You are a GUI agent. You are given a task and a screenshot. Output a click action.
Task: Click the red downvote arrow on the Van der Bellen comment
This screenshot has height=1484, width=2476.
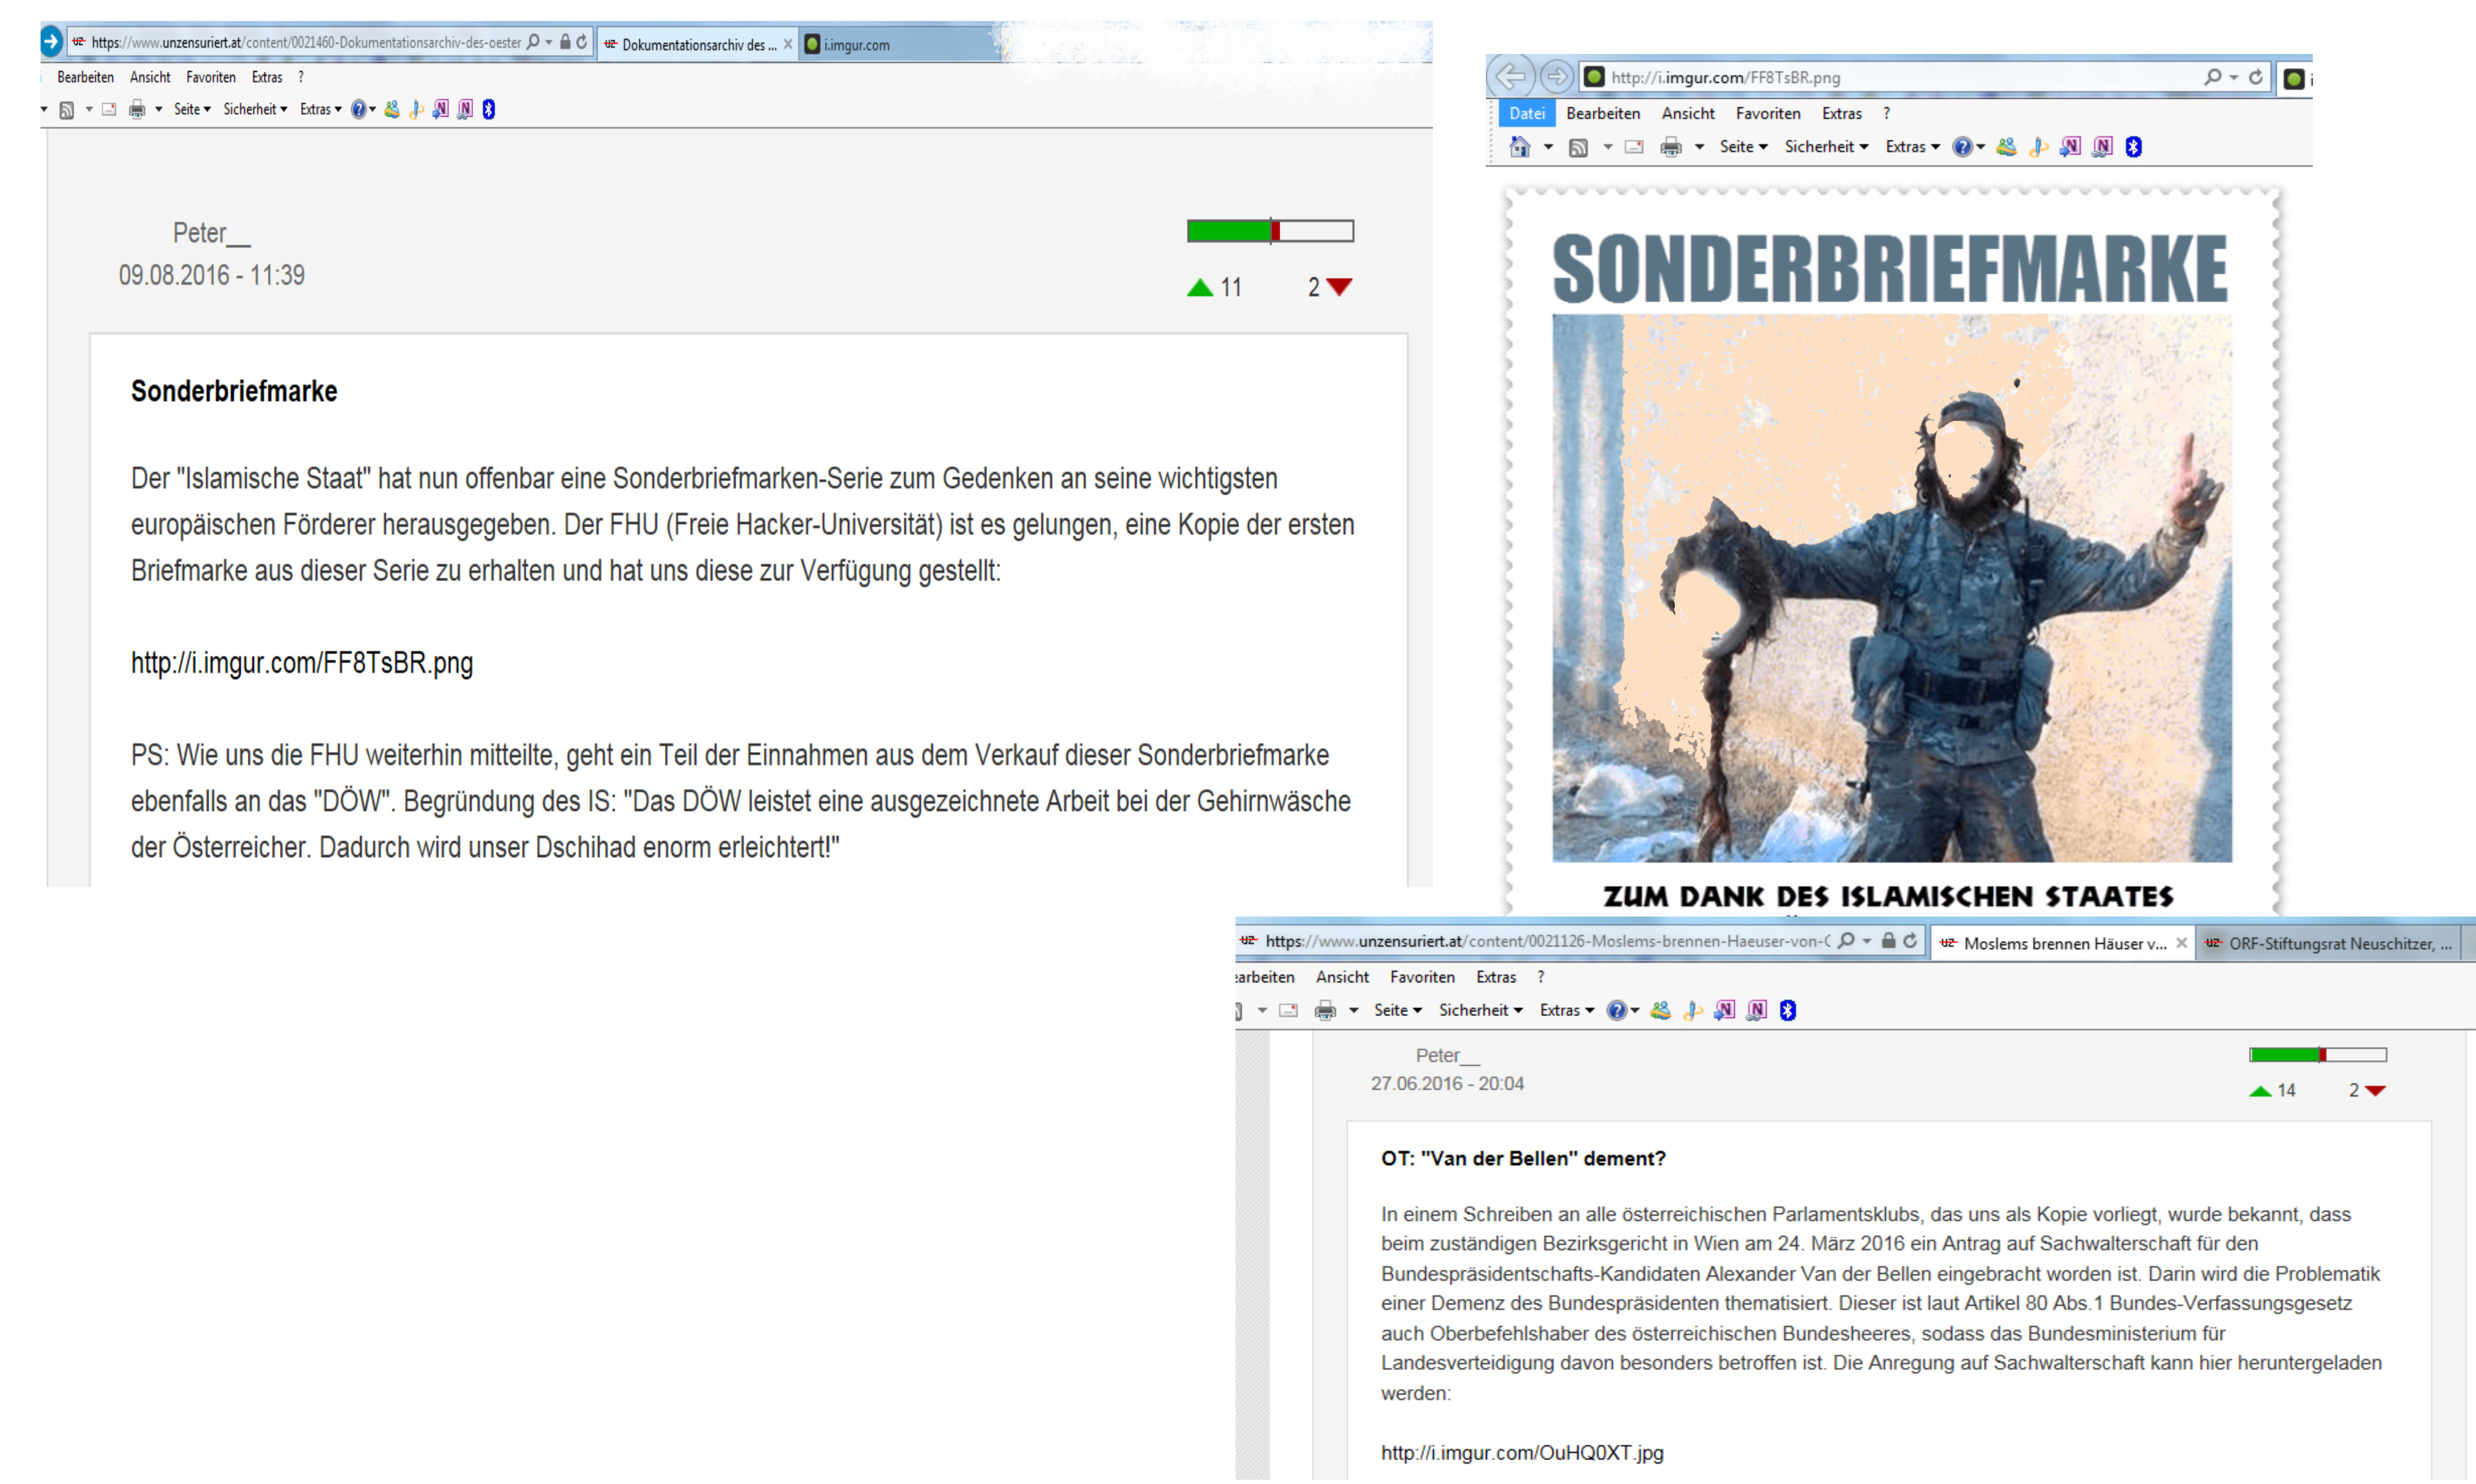2376,1090
